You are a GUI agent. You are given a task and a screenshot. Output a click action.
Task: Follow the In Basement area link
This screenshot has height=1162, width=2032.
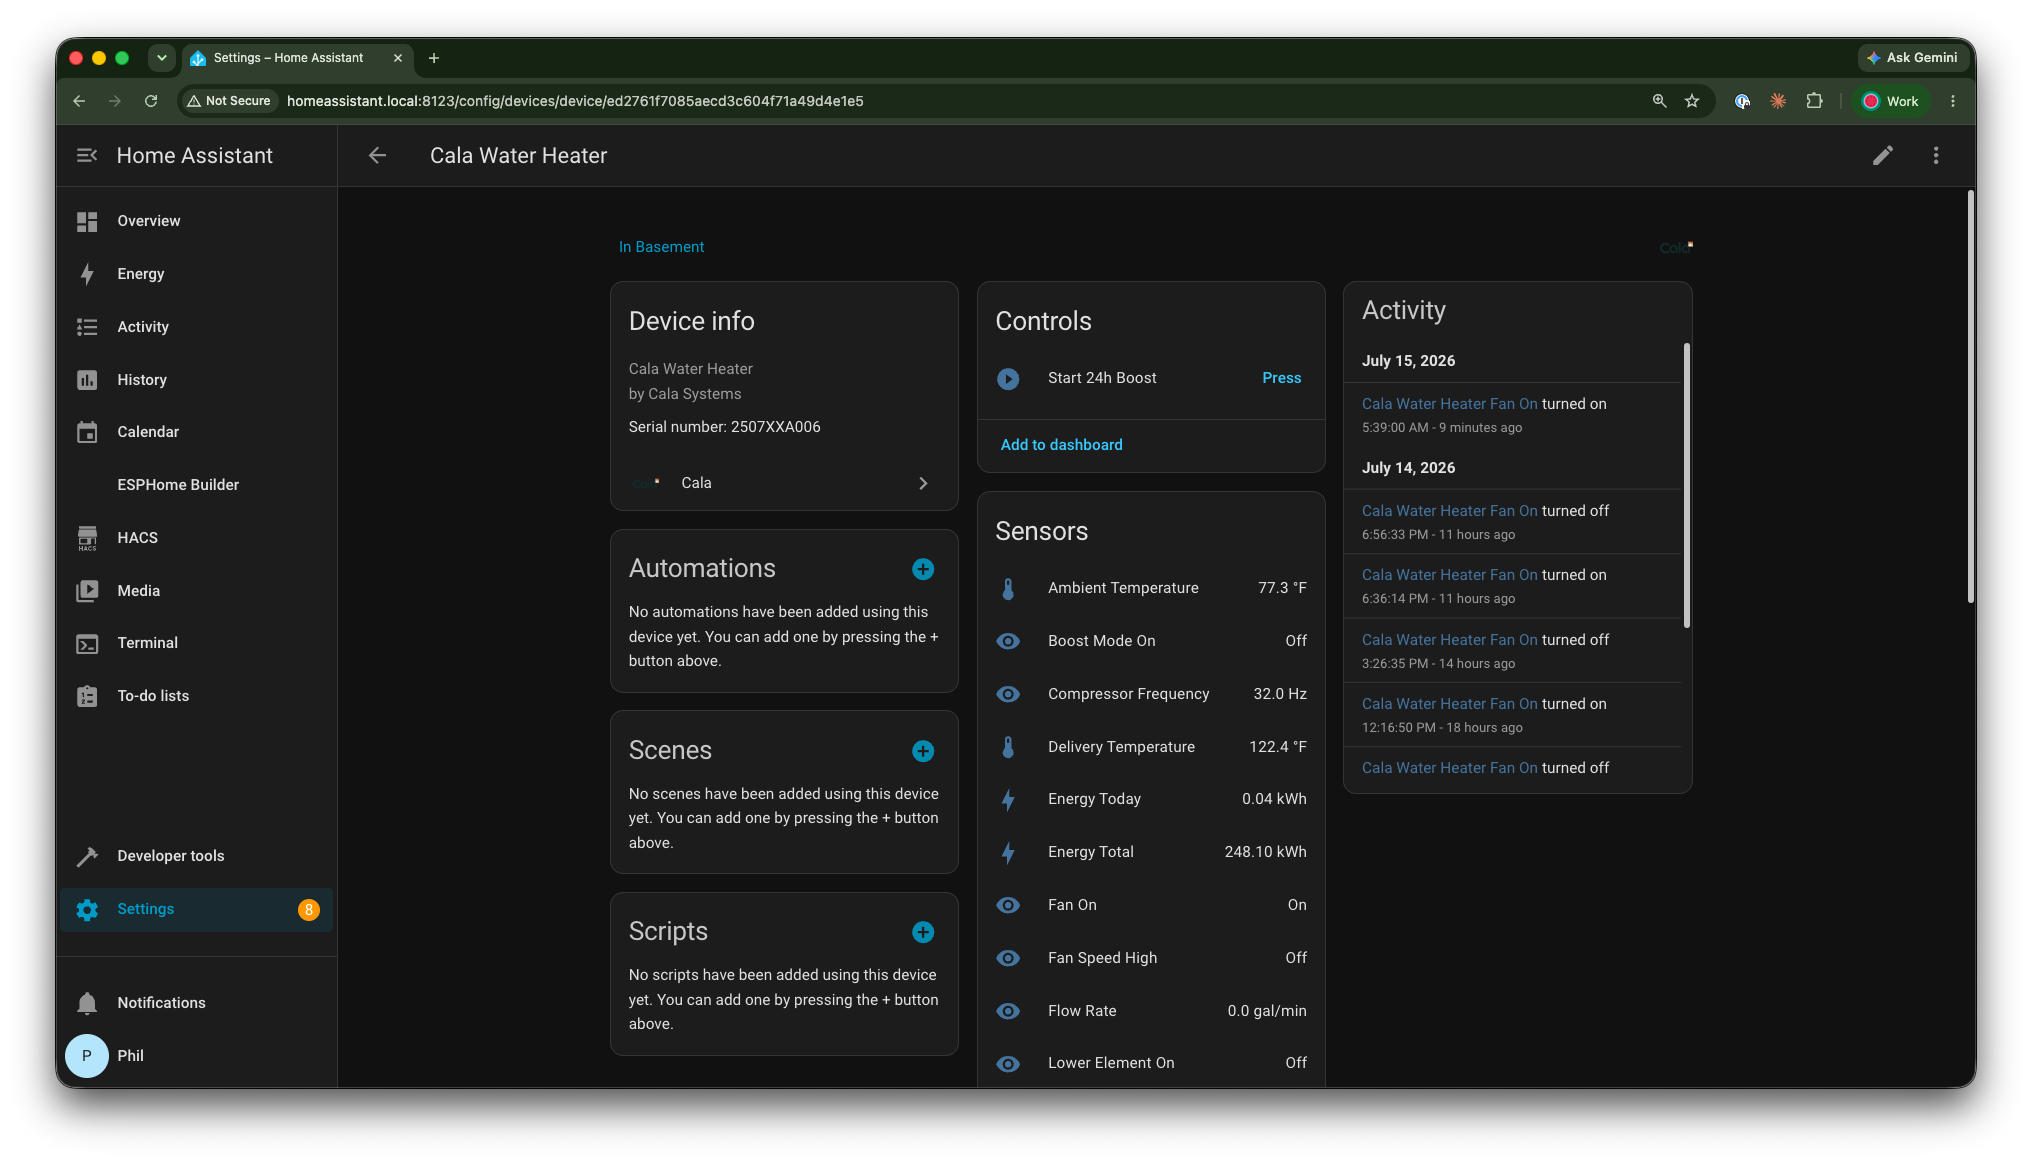(x=661, y=247)
